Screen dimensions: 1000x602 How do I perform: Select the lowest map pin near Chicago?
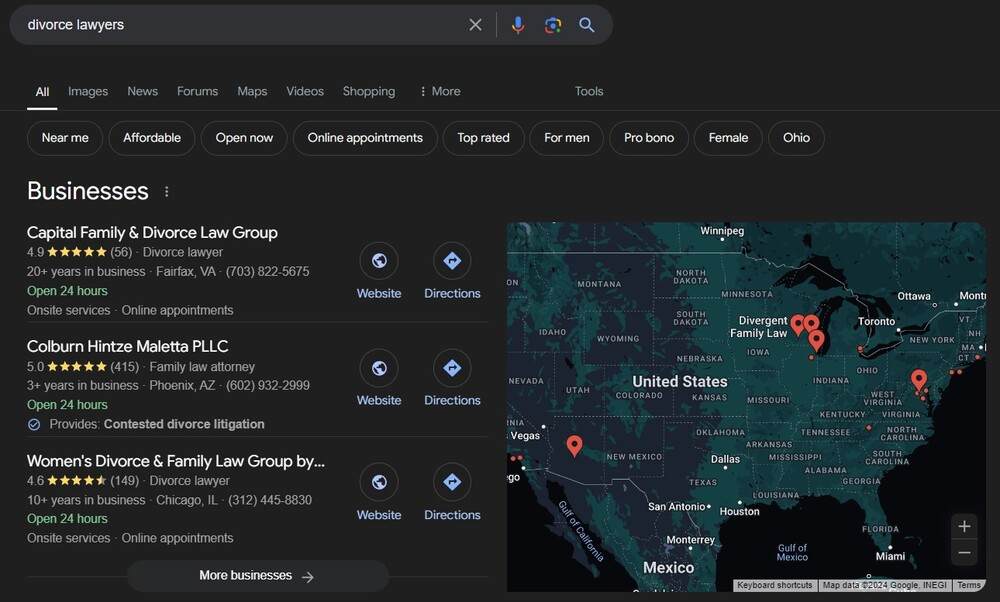816,341
